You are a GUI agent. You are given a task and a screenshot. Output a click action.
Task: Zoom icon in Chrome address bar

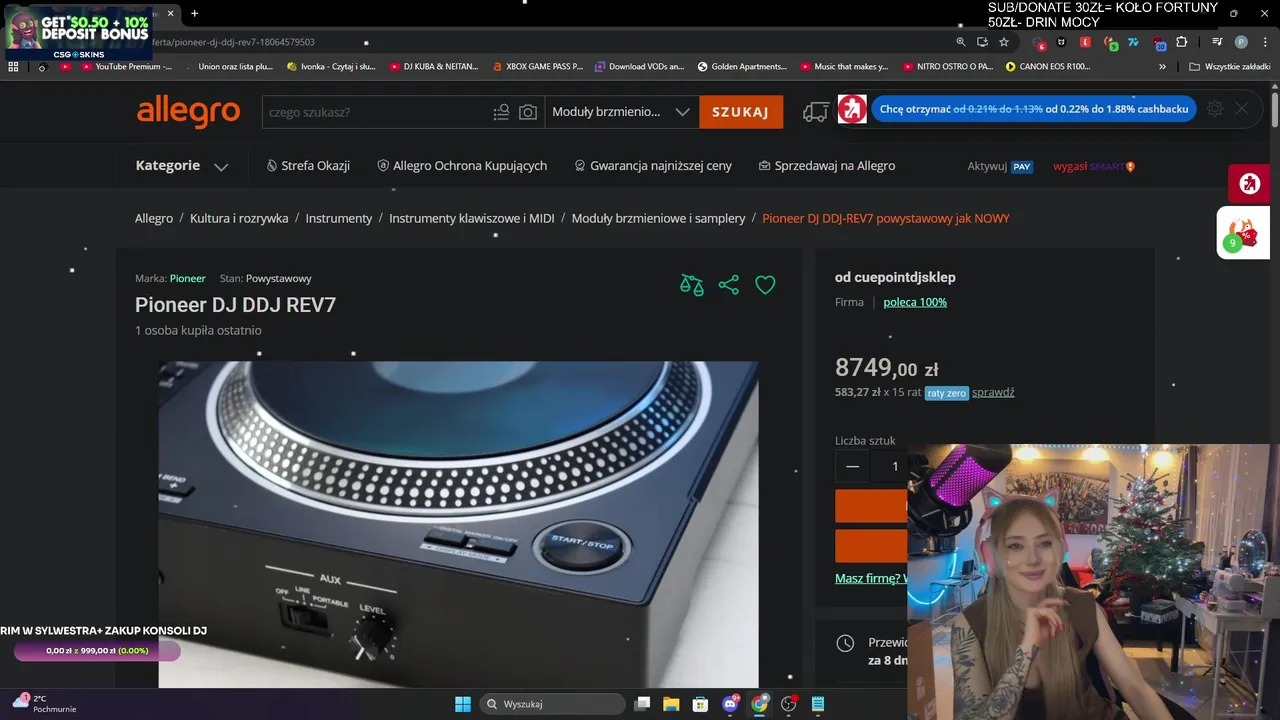coord(961,42)
